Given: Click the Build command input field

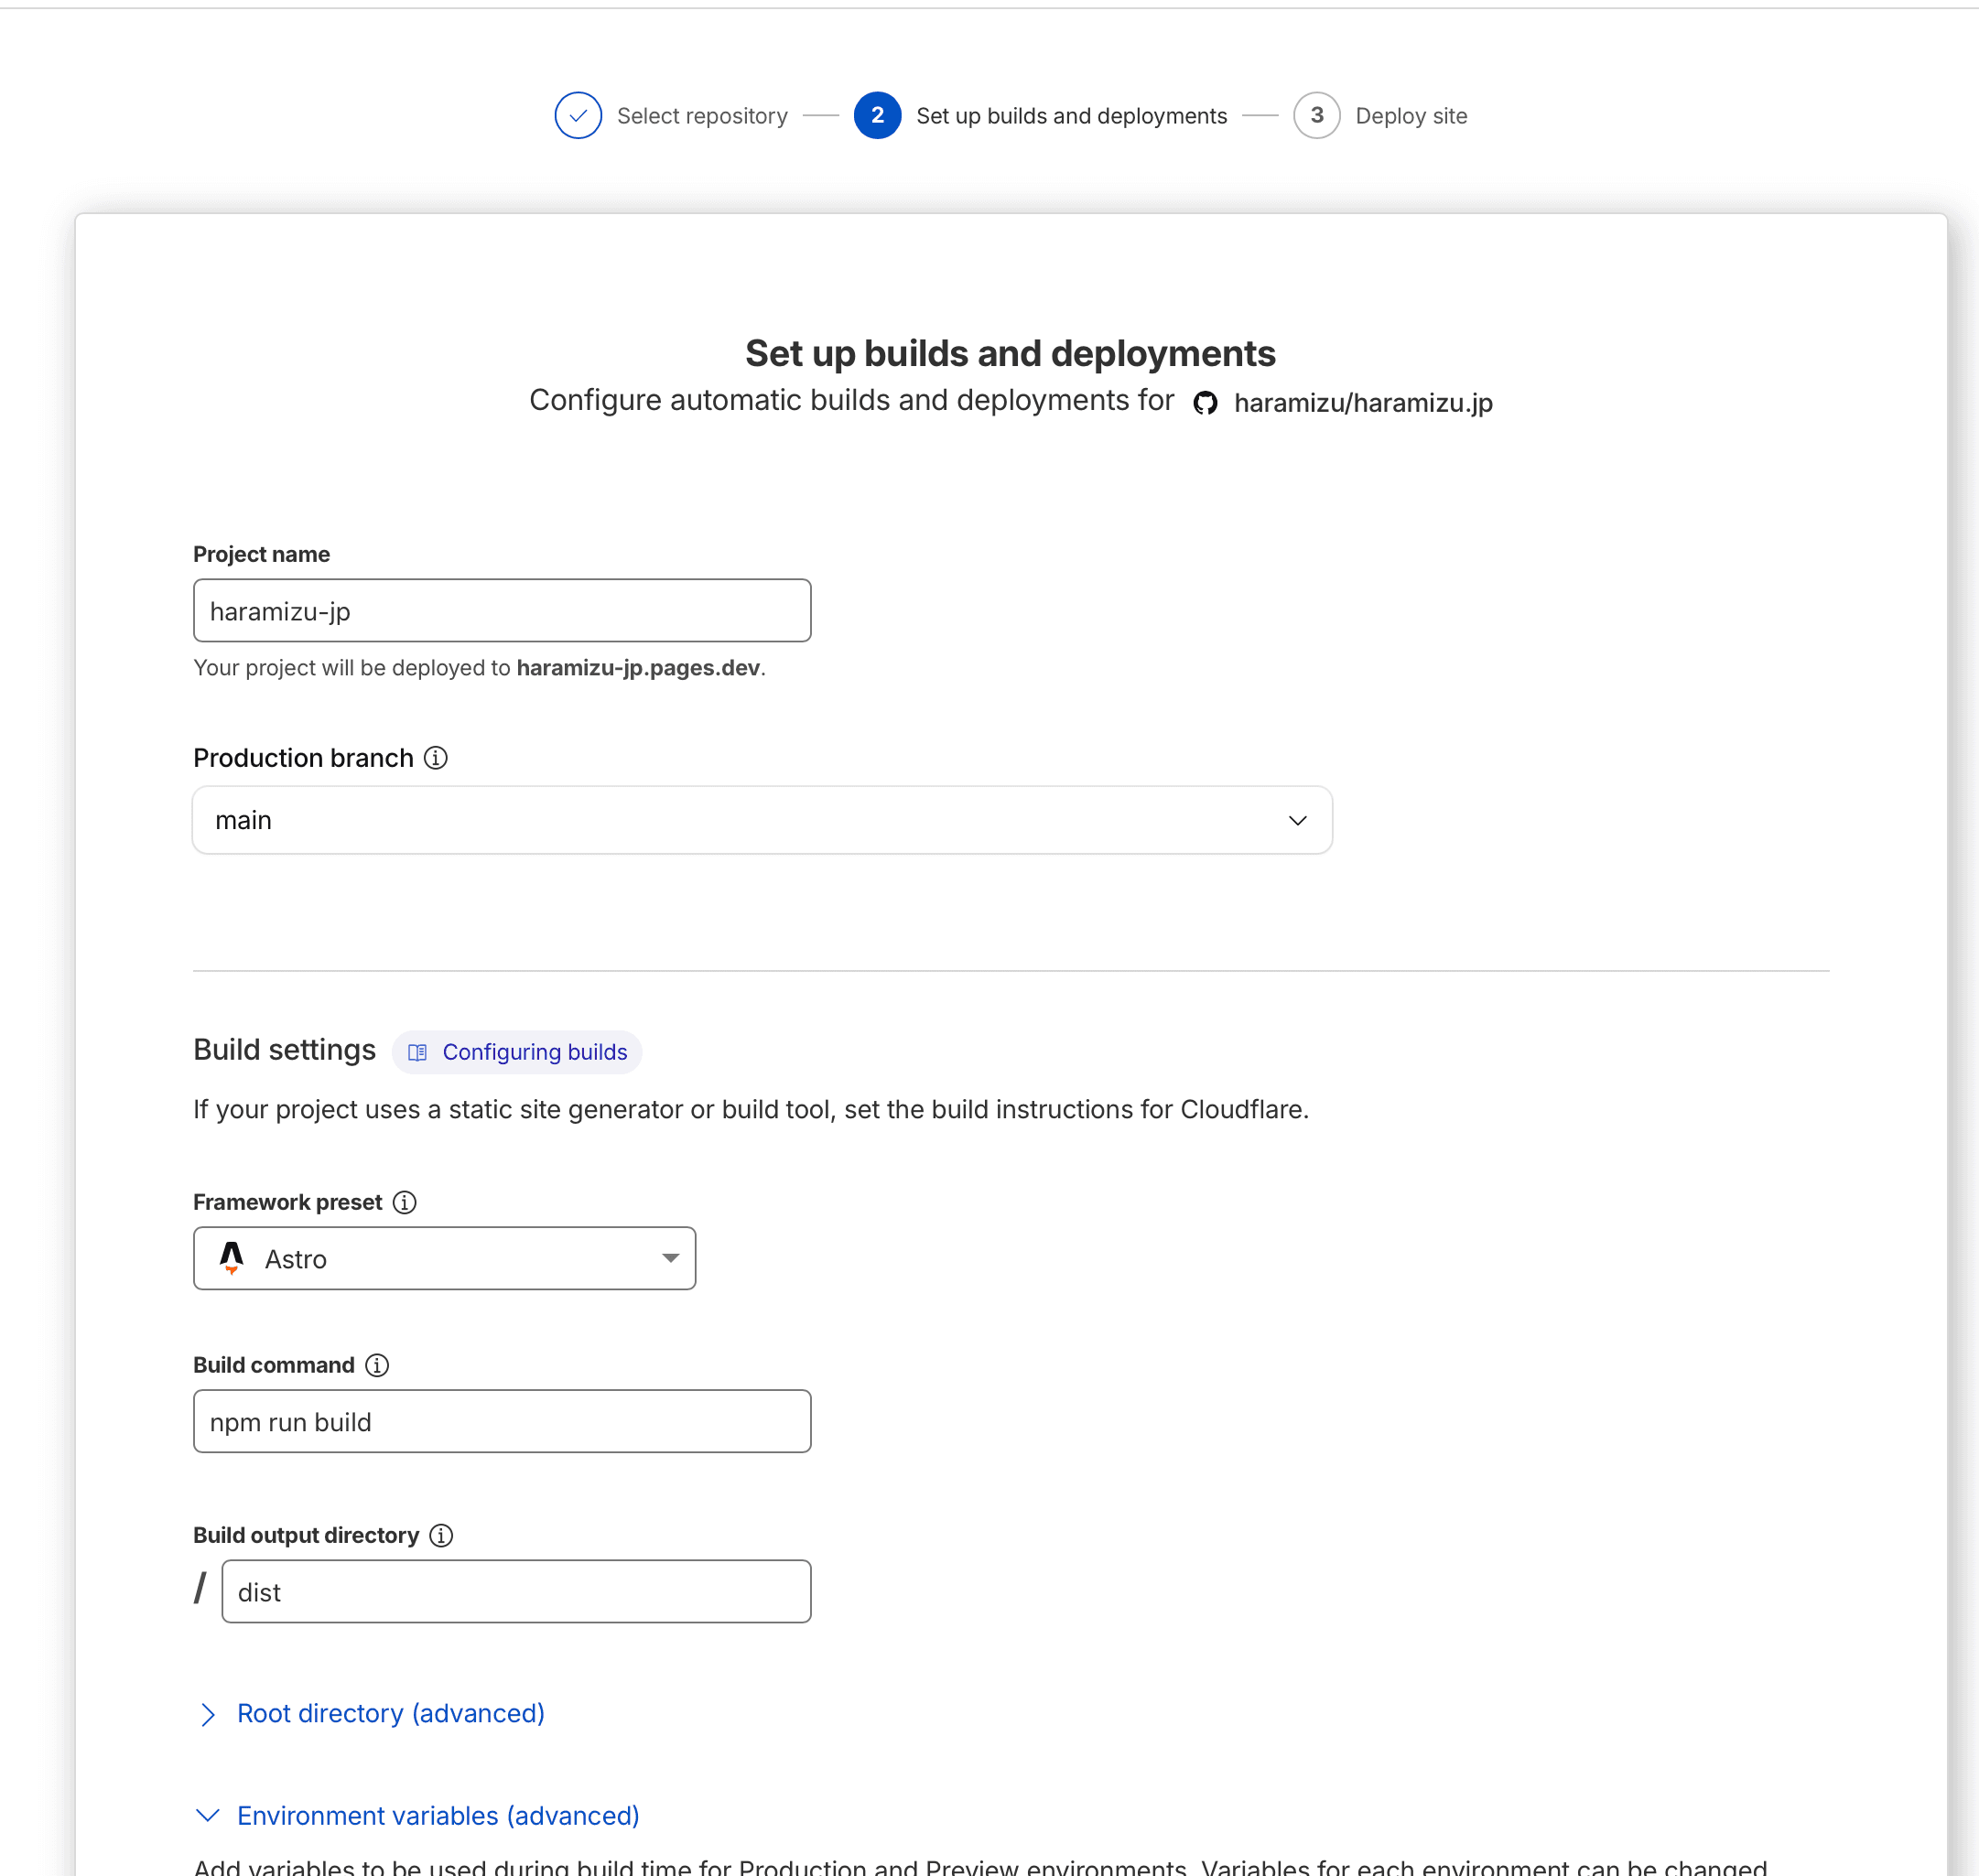Looking at the screenshot, I should (x=502, y=1421).
